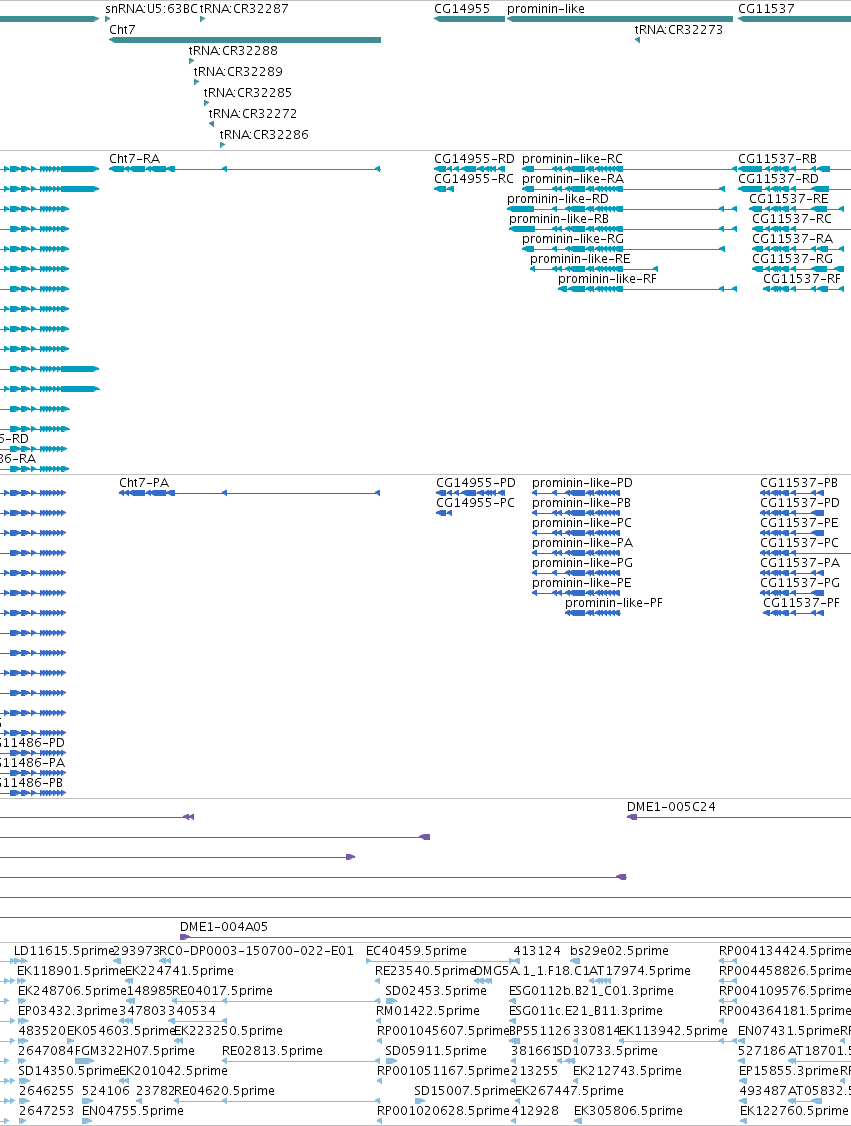Click EST SD02453.5prime
851x1126 pixels.
436,991
